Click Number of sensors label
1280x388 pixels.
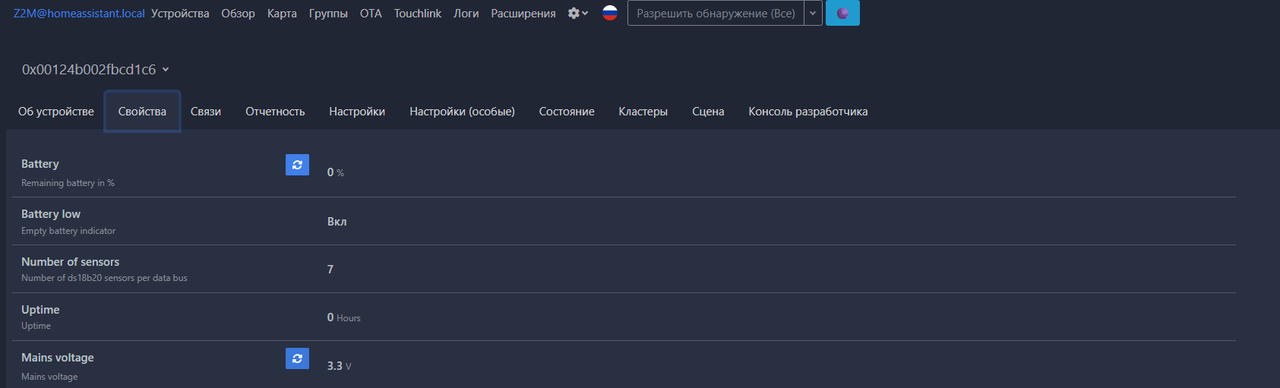[x=70, y=262]
